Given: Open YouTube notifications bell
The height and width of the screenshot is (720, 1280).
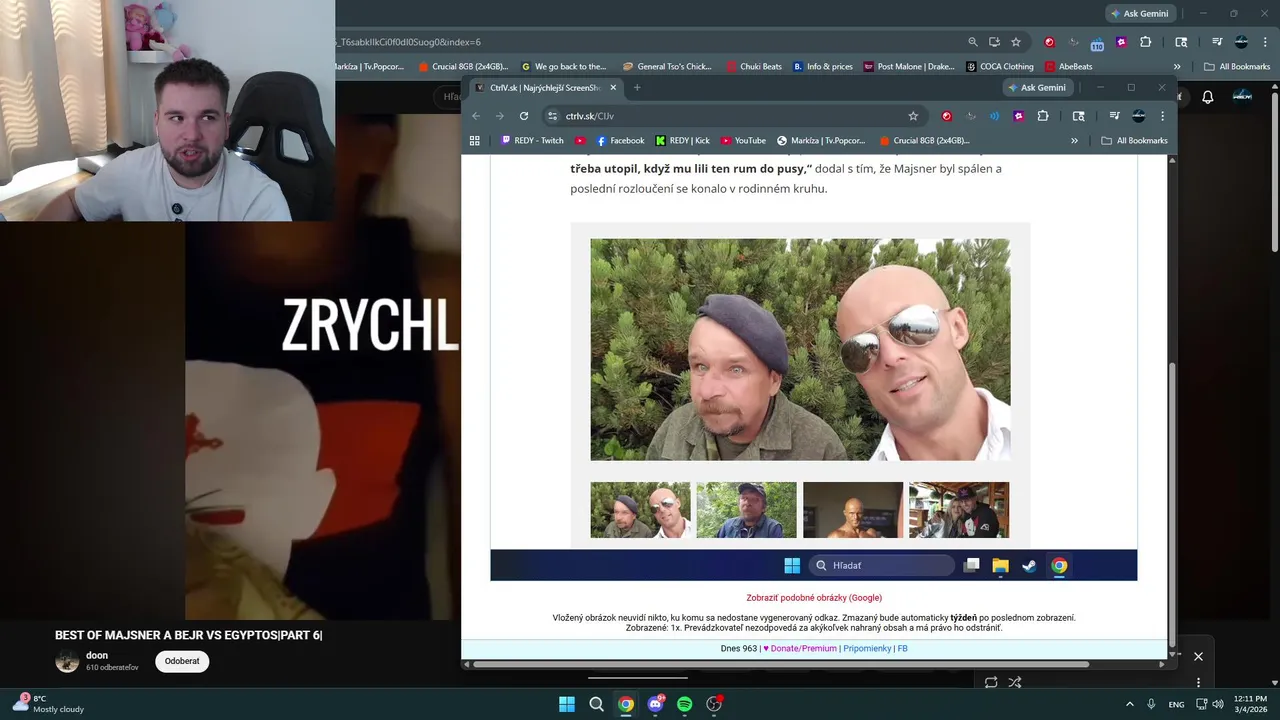Looking at the screenshot, I should [1208, 97].
